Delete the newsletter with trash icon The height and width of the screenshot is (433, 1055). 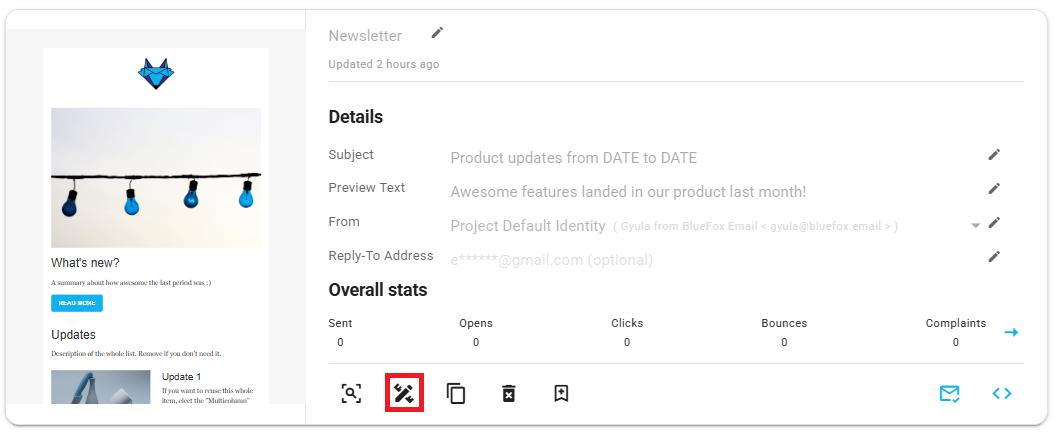pos(509,393)
